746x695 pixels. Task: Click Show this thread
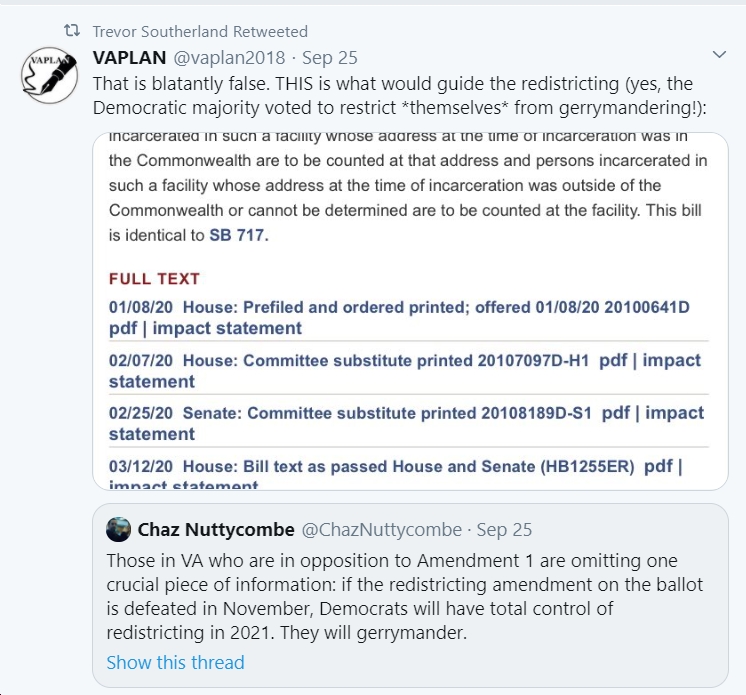(175, 662)
